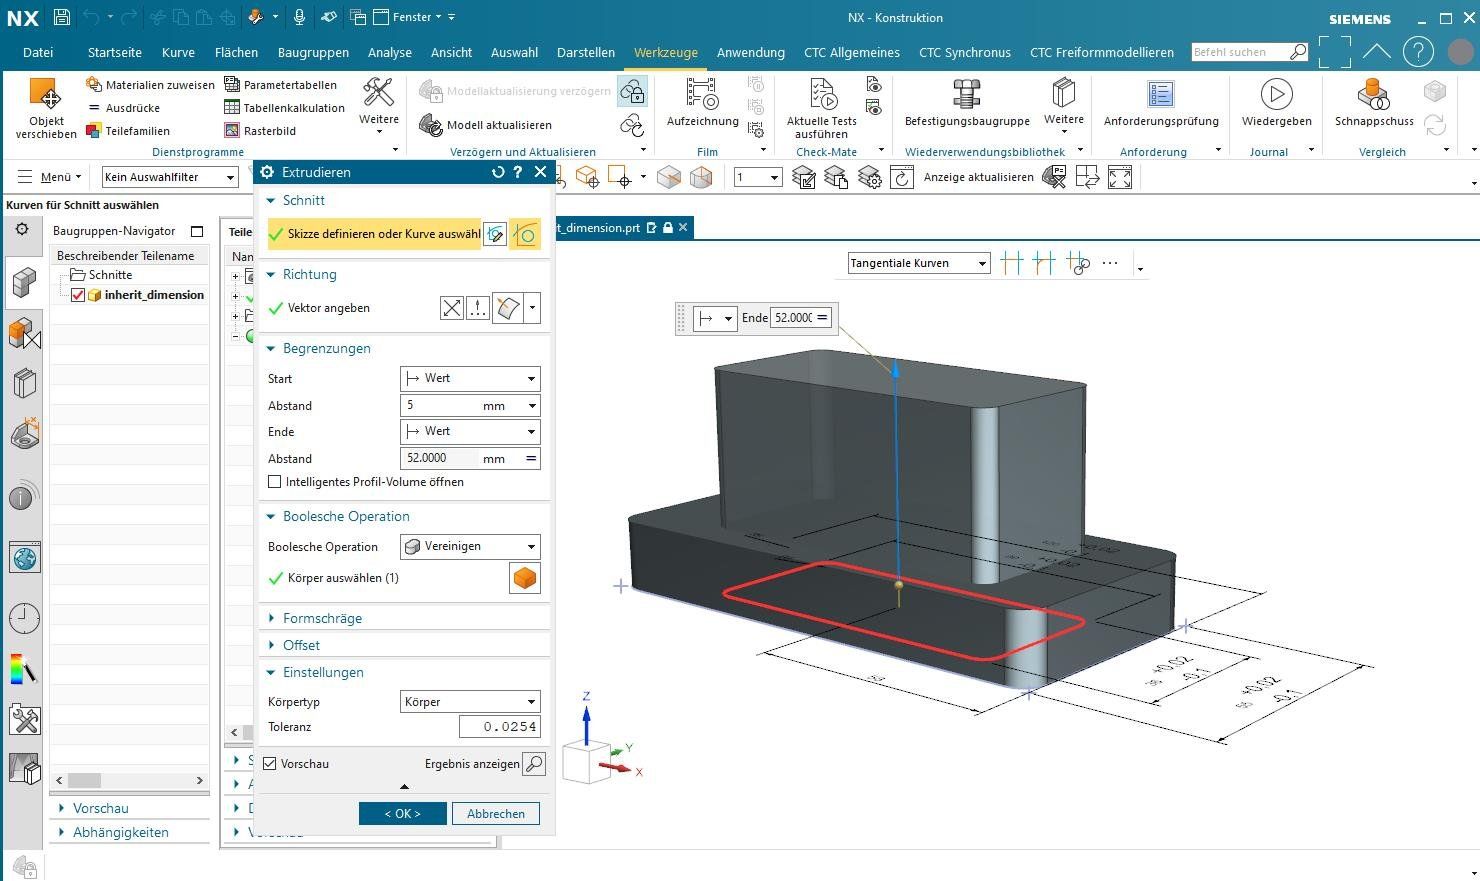This screenshot has width=1480, height=881.
Task: Open the Tangentiale Kurven dropdown
Action: pos(918,263)
